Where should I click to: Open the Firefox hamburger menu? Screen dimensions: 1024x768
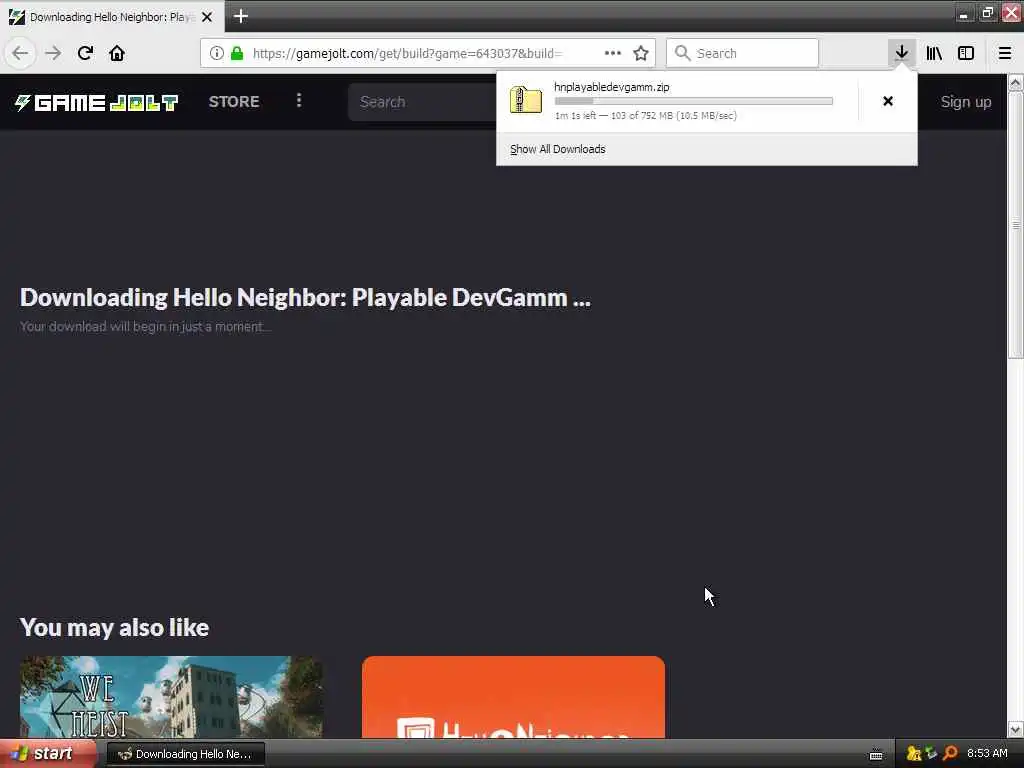(1004, 53)
